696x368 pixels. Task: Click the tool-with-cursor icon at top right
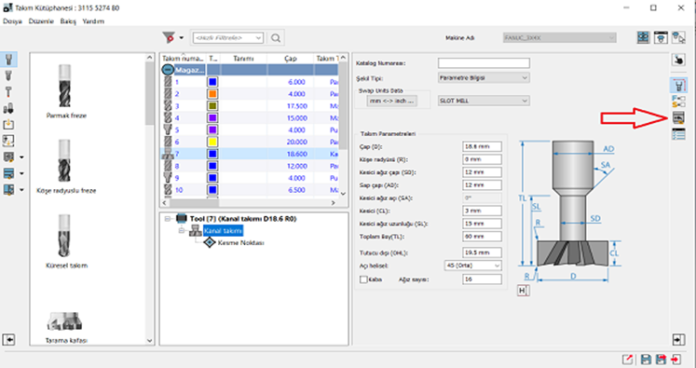[678, 38]
